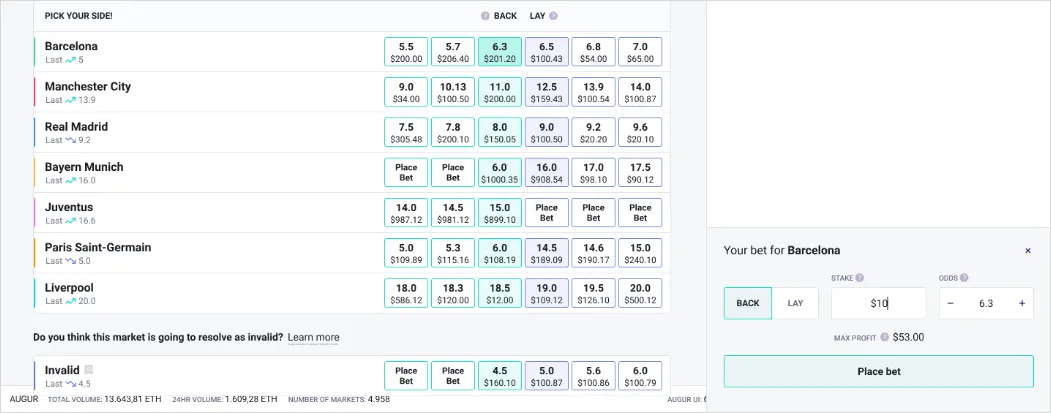The width and height of the screenshot is (1051, 413).
Task: Select Barcelona lay odds 7.0
Action: pos(640,52)
